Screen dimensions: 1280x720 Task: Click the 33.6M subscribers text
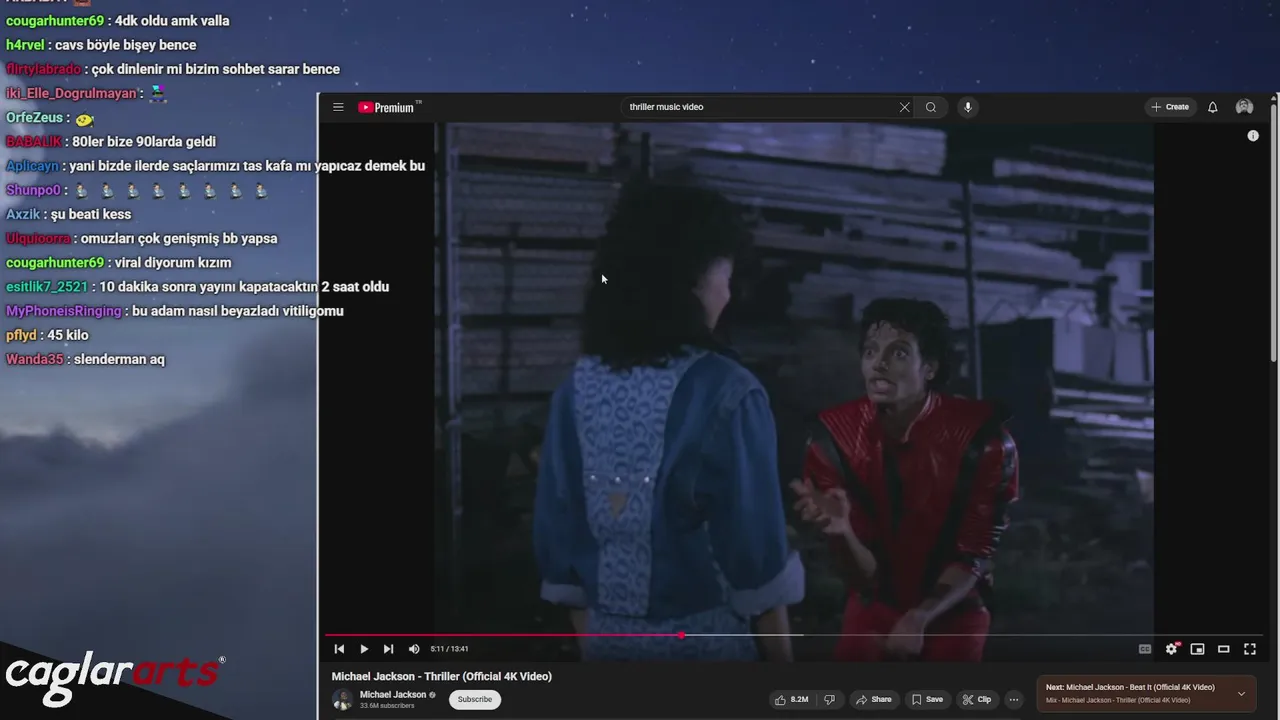(x=387, y=706)
